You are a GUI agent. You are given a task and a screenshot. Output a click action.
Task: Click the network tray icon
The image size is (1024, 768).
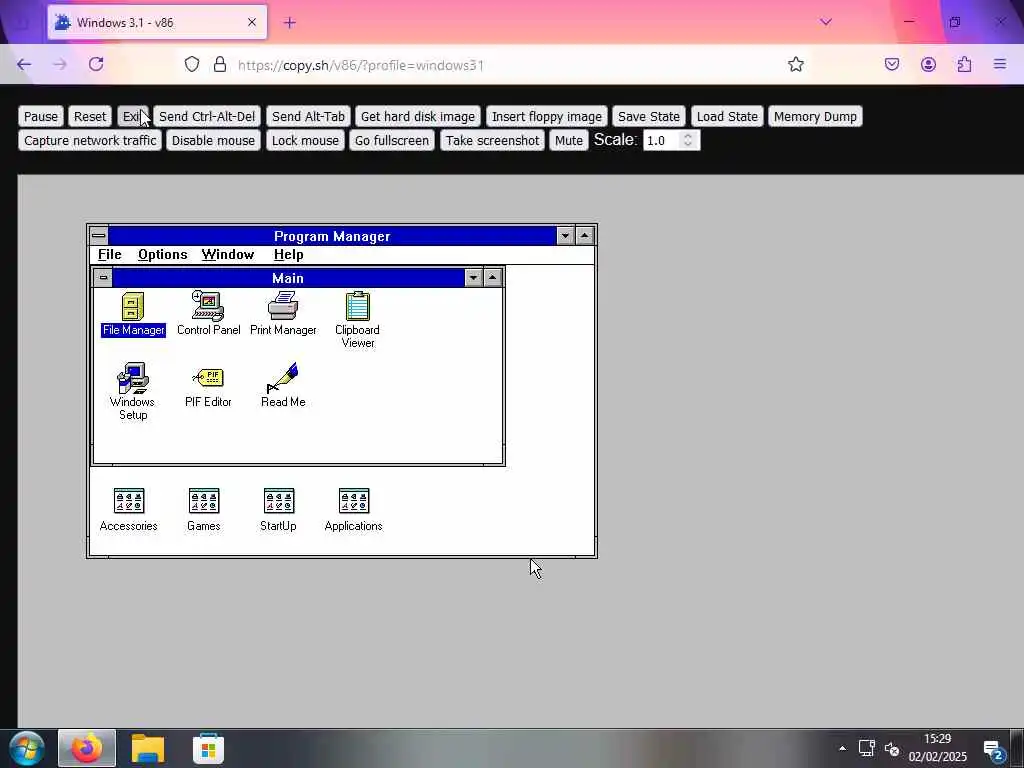click(x=867, y=748)
